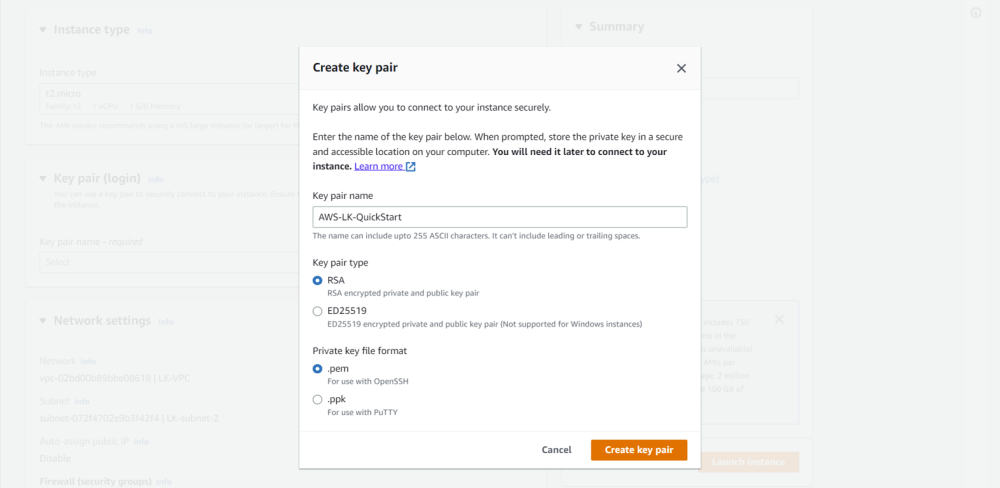
Task: Click the Create key pair button
Action: [639, 450]
